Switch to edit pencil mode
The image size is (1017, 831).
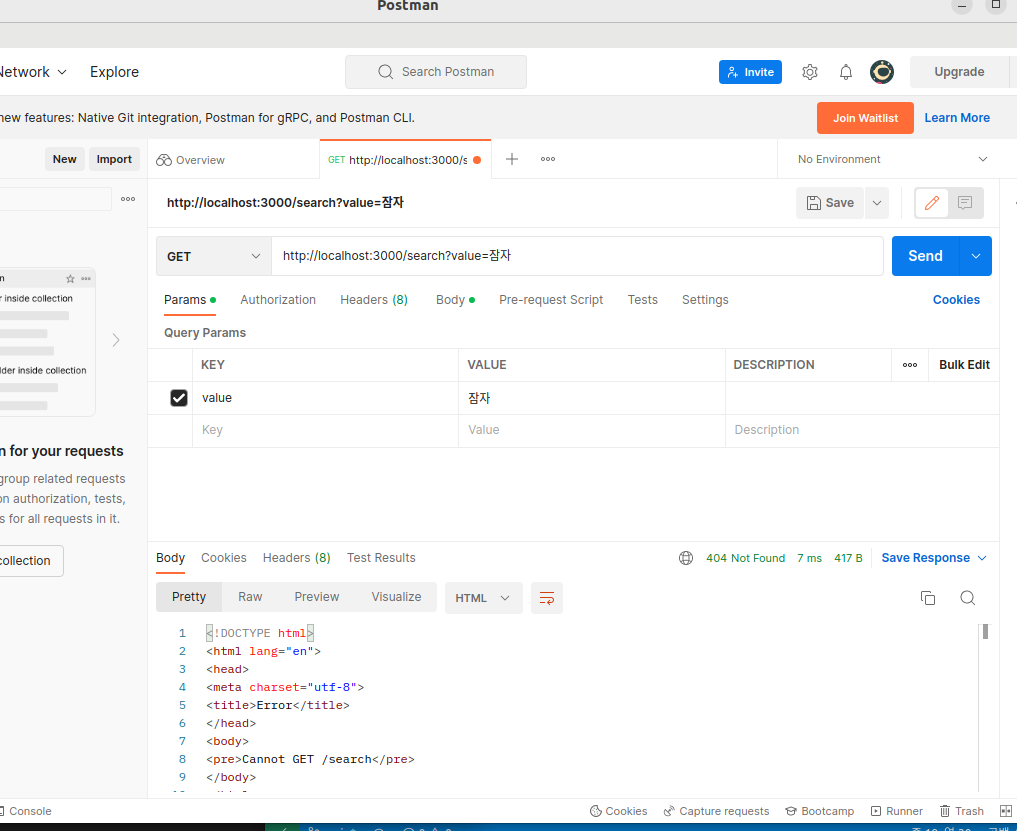[x=932, y=203]
